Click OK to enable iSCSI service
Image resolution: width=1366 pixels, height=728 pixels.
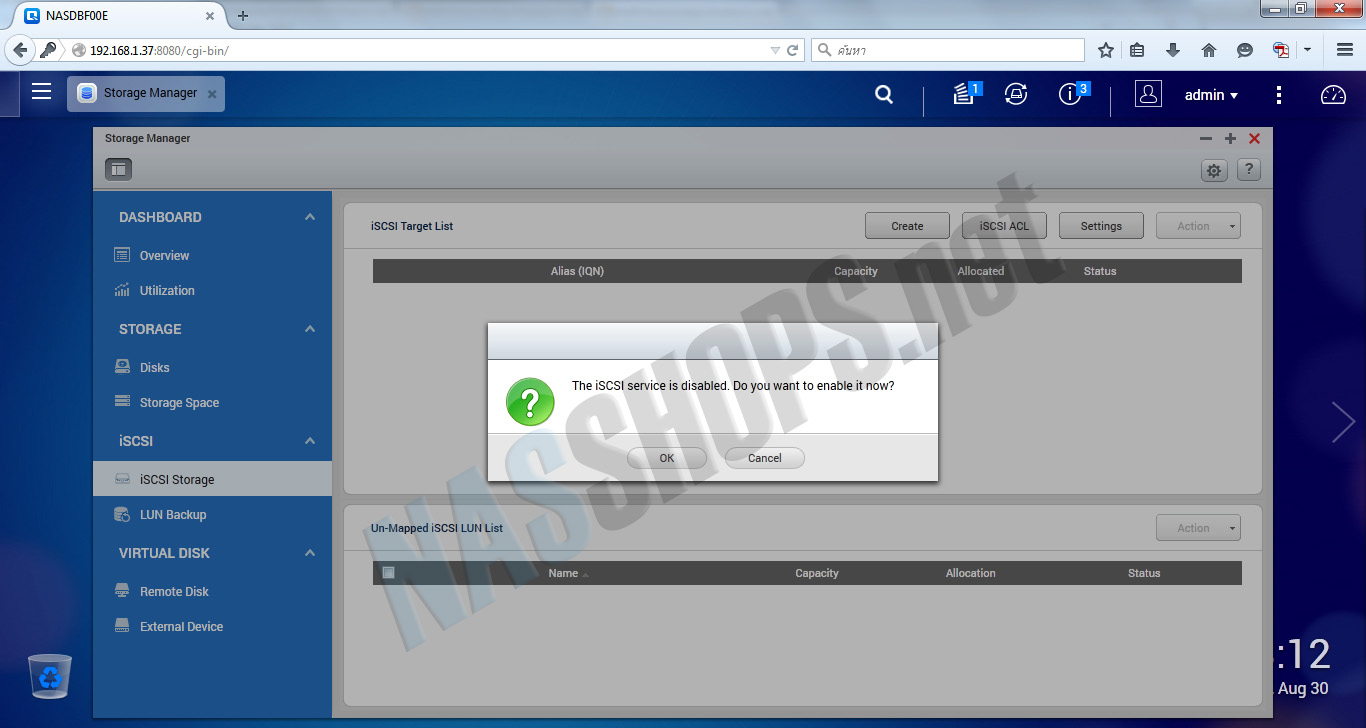[667, 458]
